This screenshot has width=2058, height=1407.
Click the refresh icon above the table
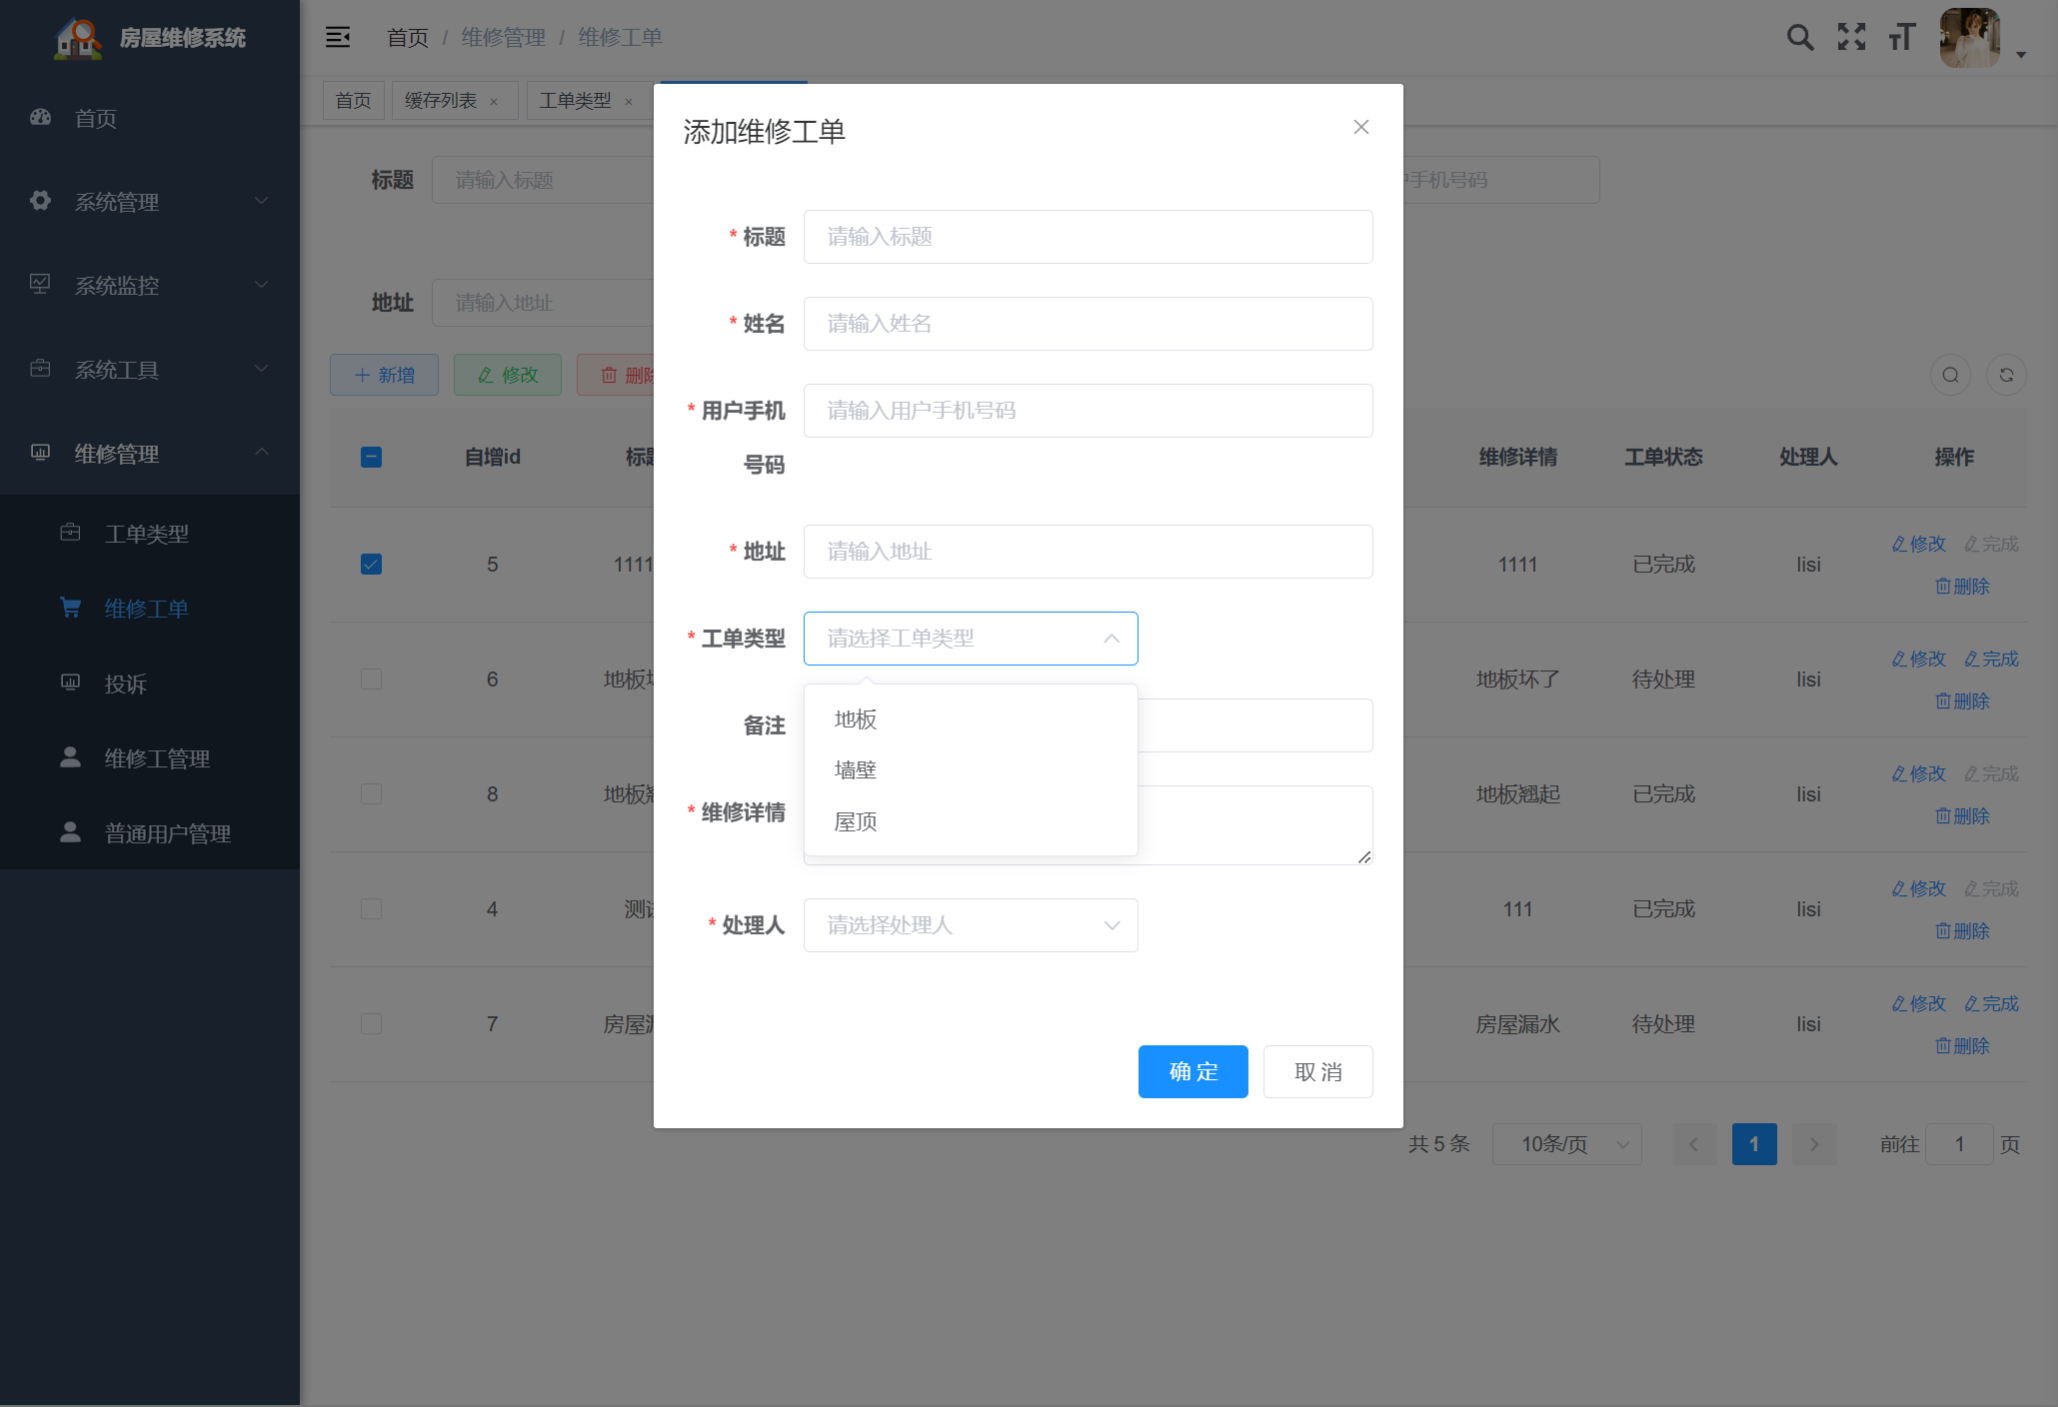(2005, 375)
